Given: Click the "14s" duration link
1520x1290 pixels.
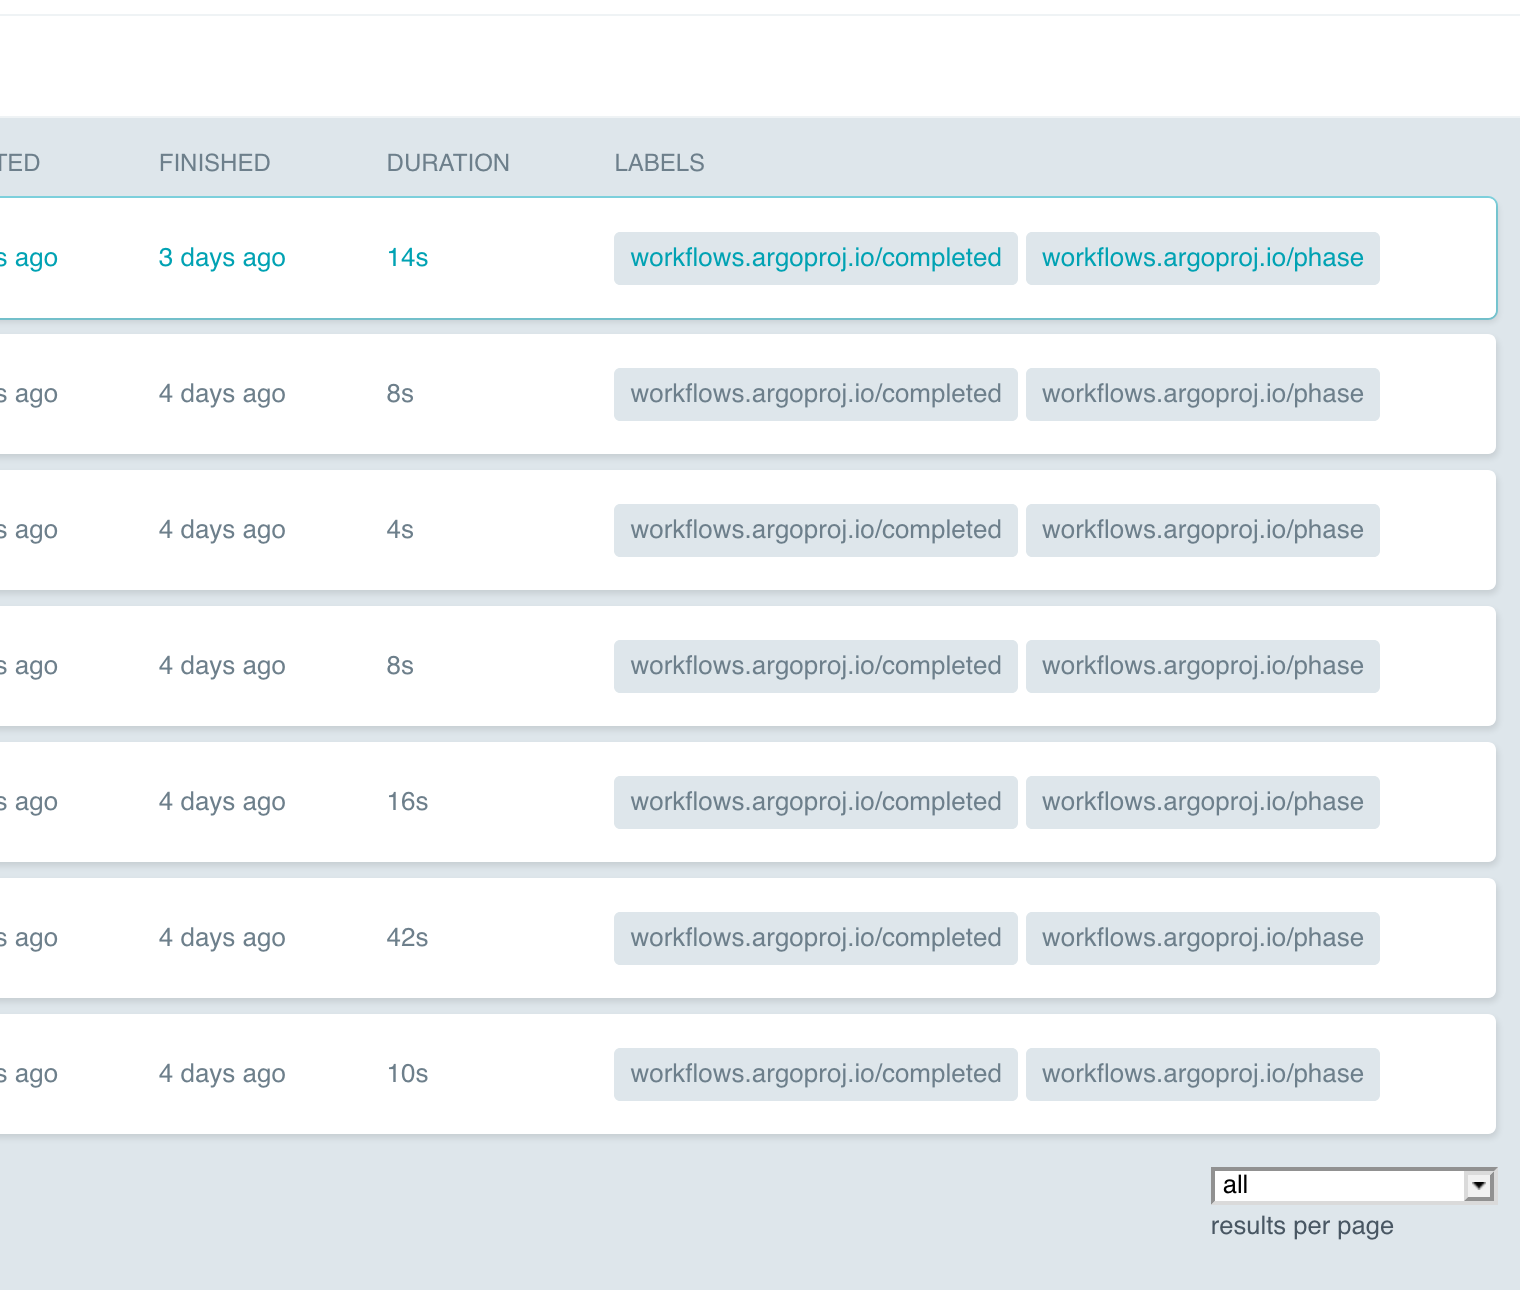Looking at the screenshot, I should [405, 257].
